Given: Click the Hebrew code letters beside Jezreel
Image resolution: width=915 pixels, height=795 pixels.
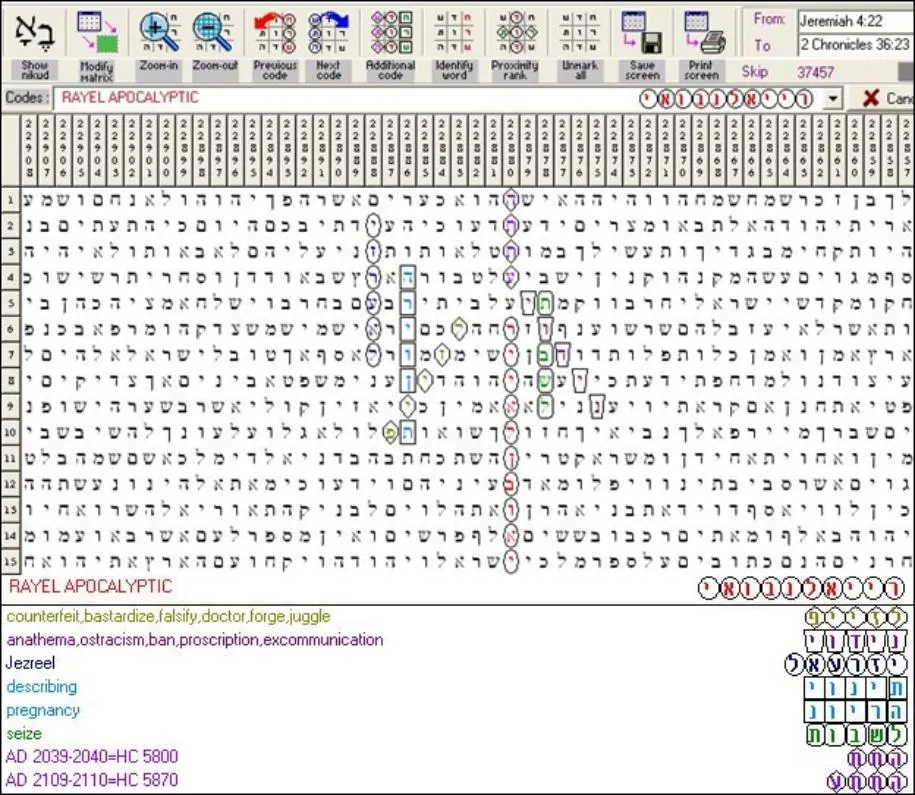Looking at the screenshot, I should coord(846,664).
